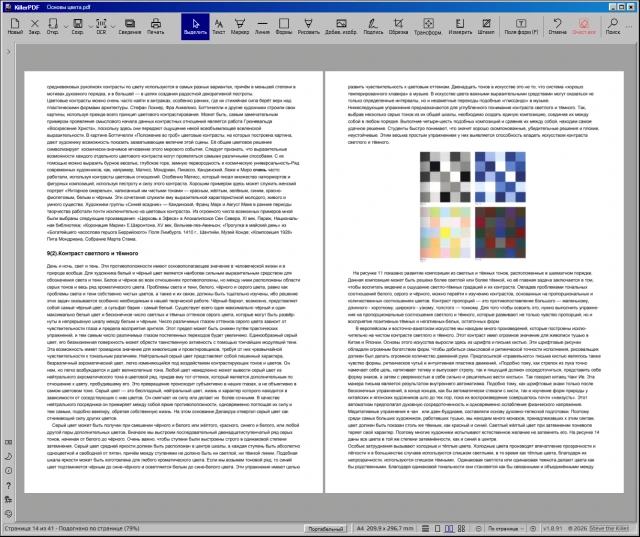Add an image with Добав. изобр.
Viewport: 640px width, 537px height.
[x=341, y=27]
